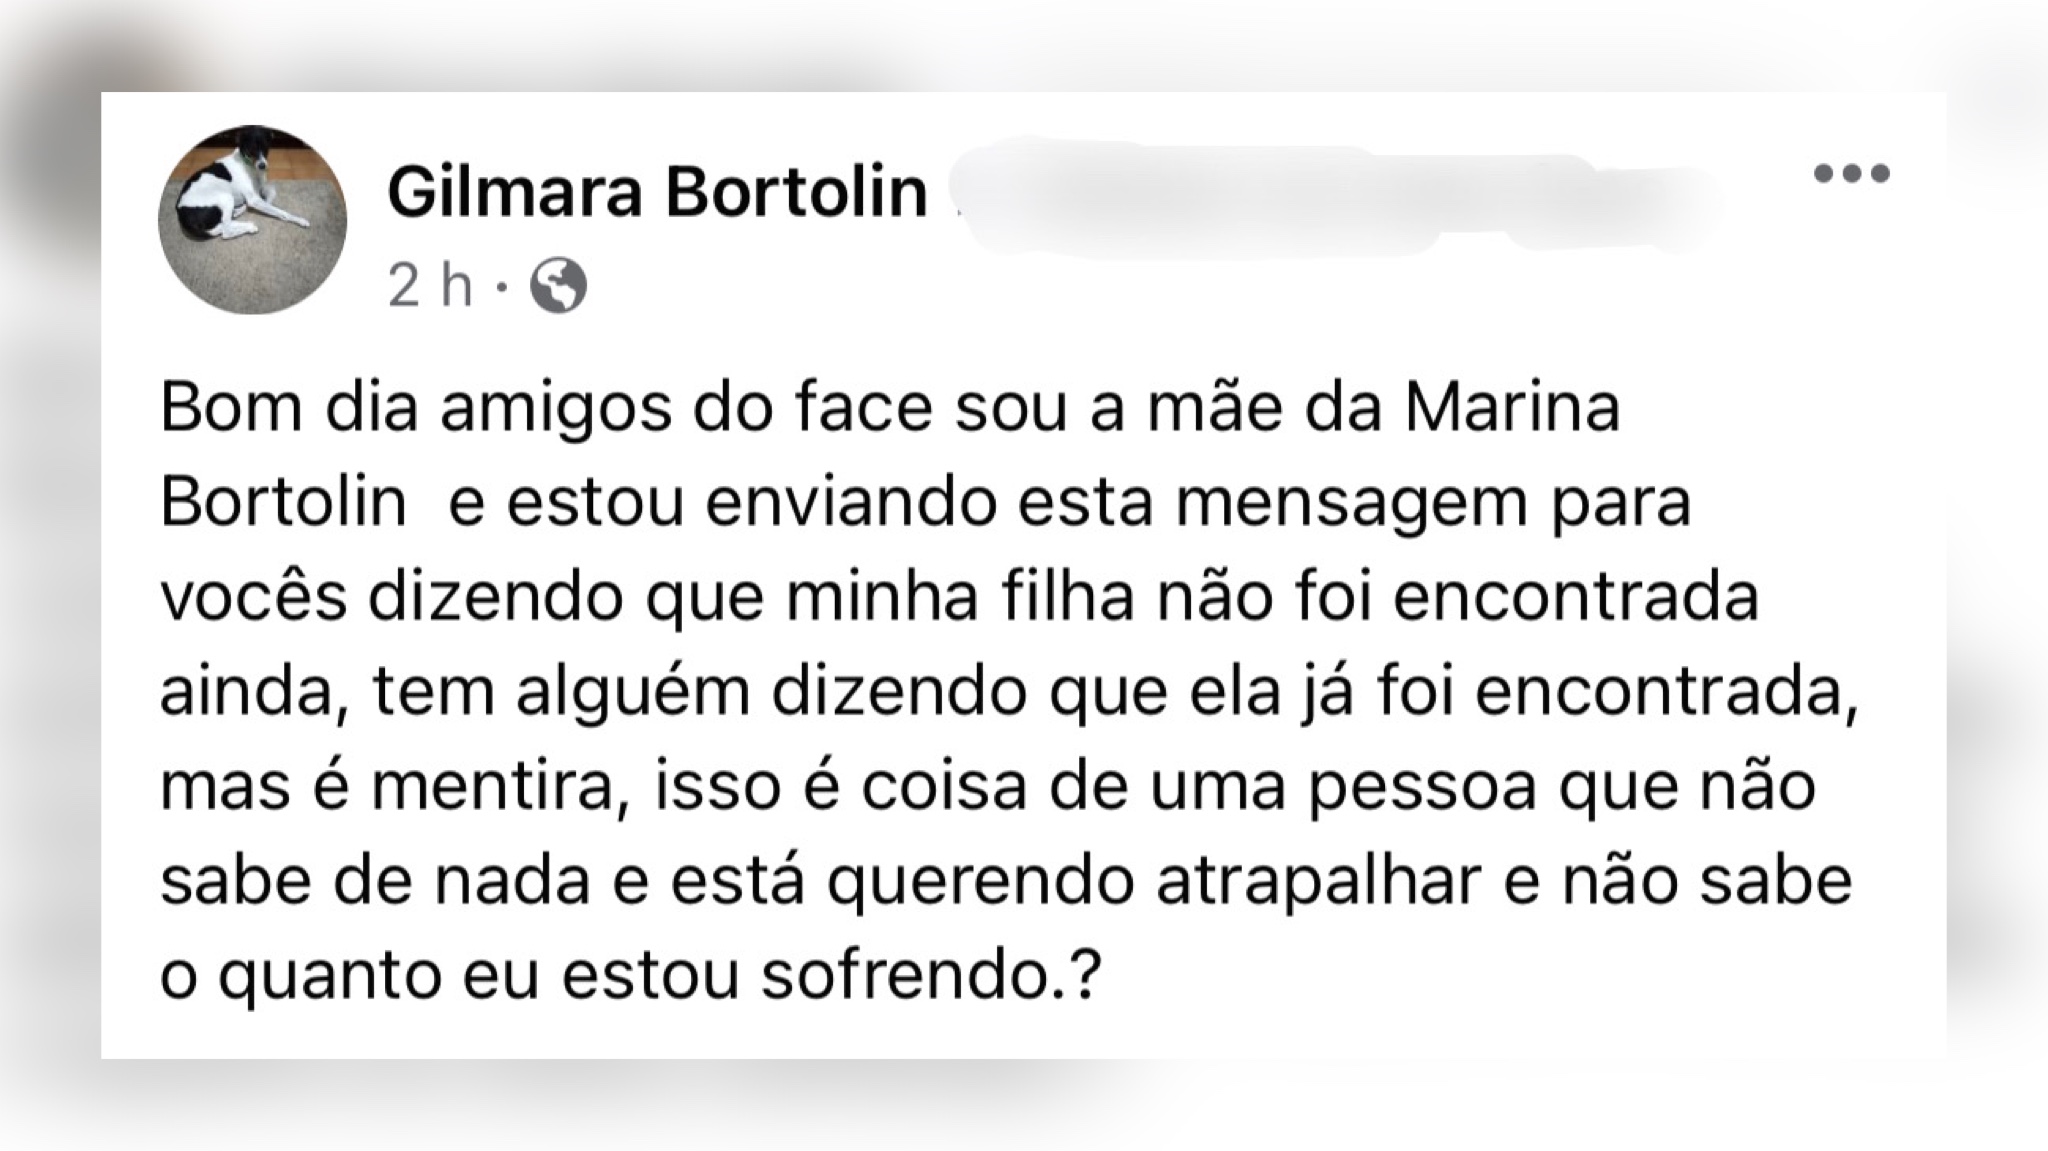Click the word "sofrendo.?" ending the post
Screen dimensions: 2048x1151
[931, 976]
